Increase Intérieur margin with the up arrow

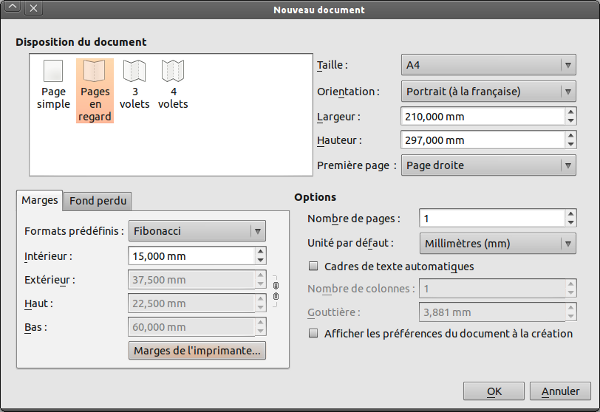pos(261,251)
